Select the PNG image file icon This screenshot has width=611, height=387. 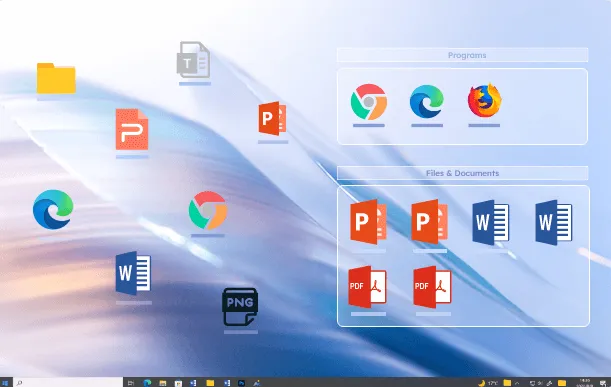pos(240,307)
